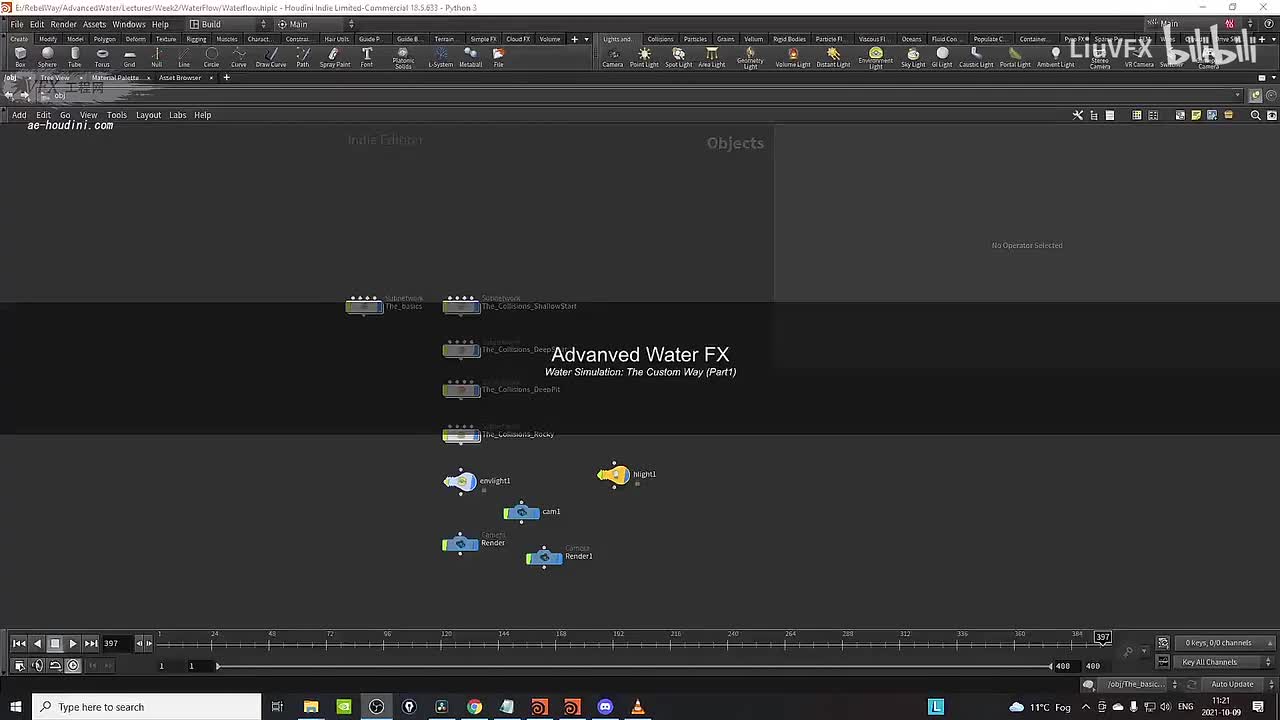
Task: Open the Main radial menu dropdown
Action: tap(314, 24)
